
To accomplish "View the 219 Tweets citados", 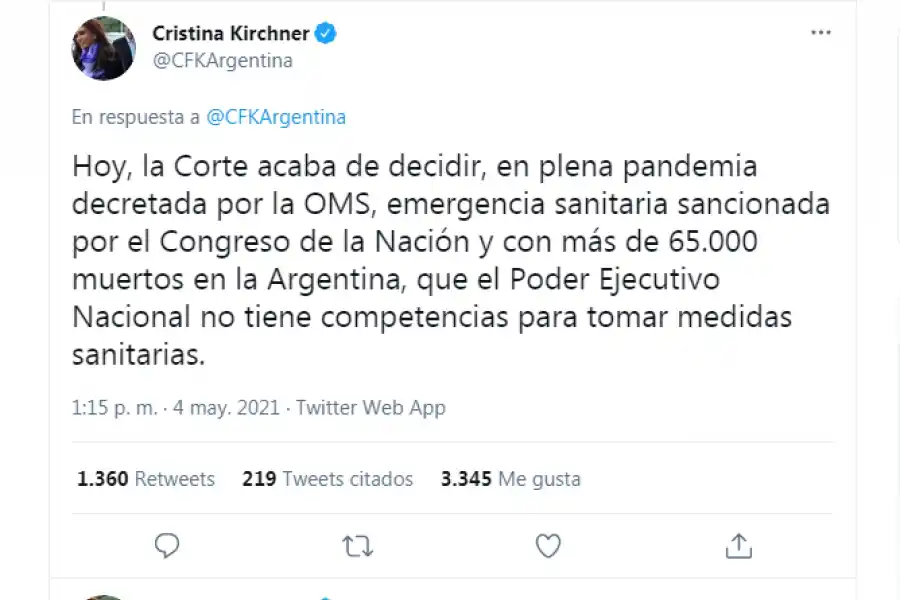I will coord(327,479).
